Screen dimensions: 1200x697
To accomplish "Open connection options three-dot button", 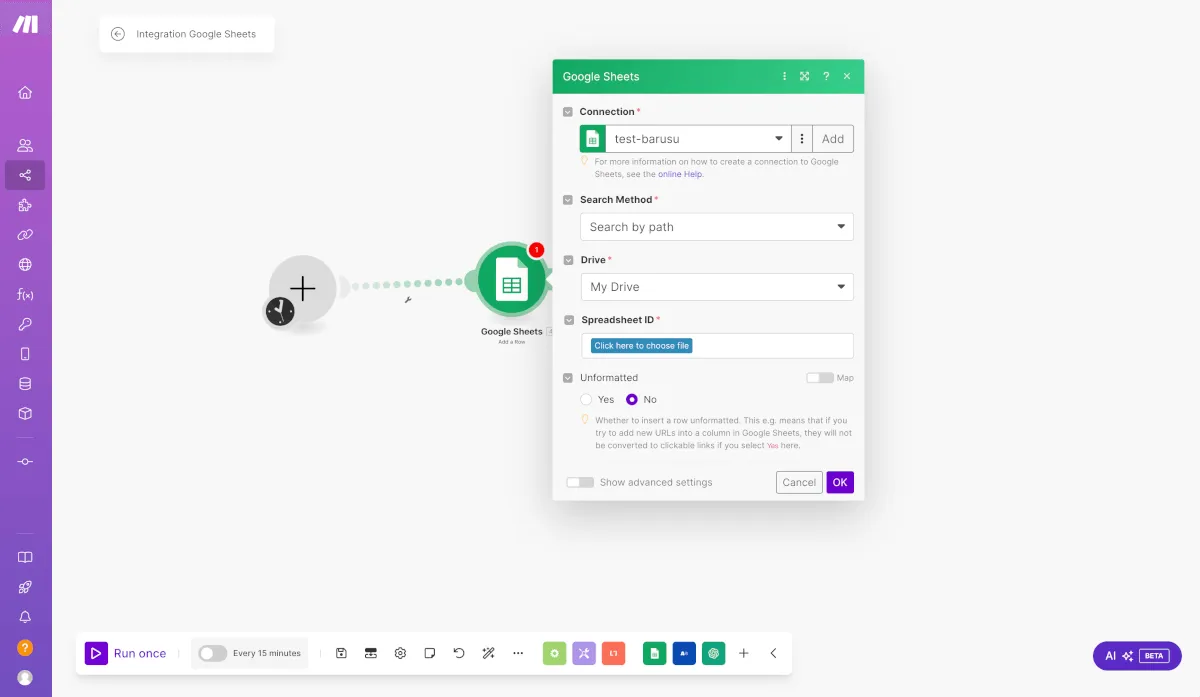I will point(801,139).
